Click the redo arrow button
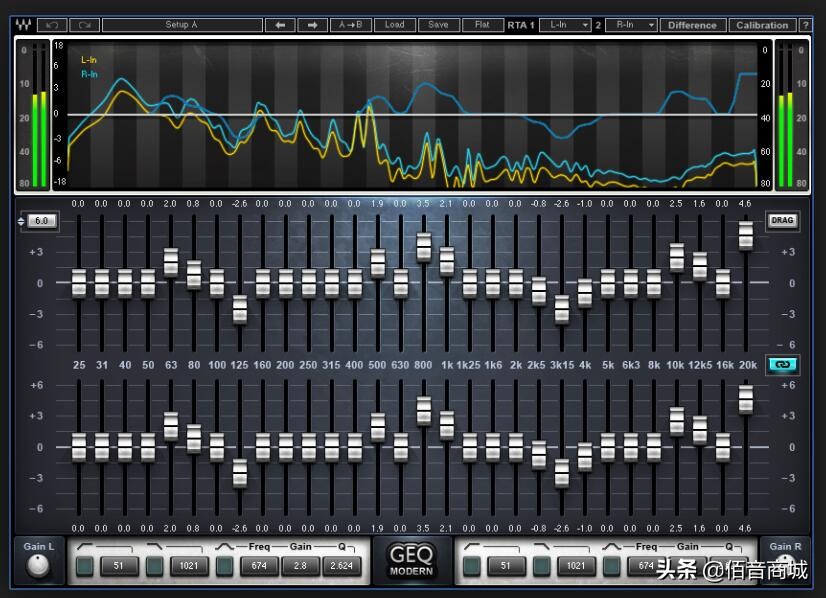 point(84,25)
